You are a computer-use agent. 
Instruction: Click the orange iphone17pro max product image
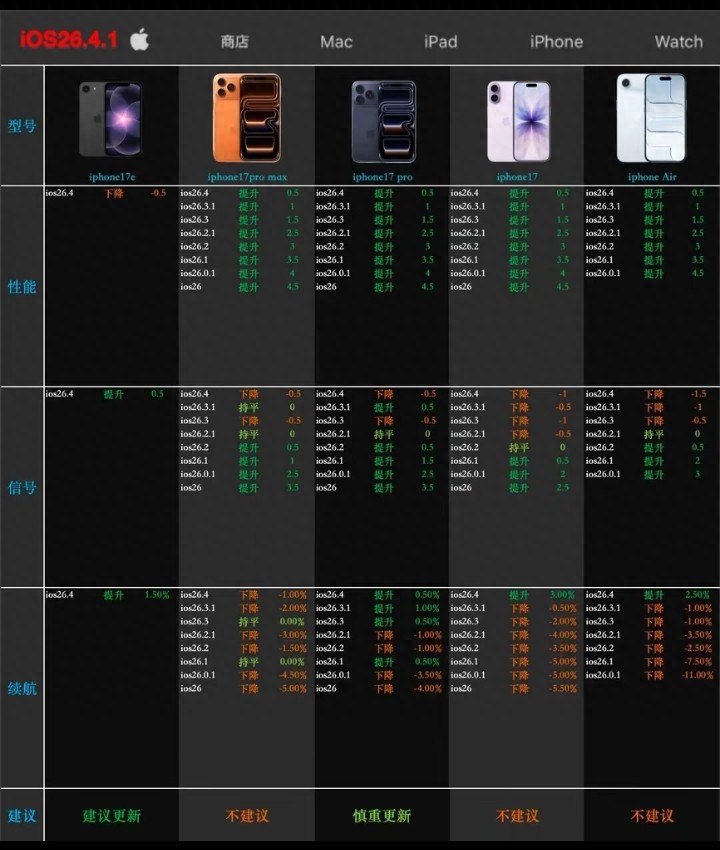(247, 118)
